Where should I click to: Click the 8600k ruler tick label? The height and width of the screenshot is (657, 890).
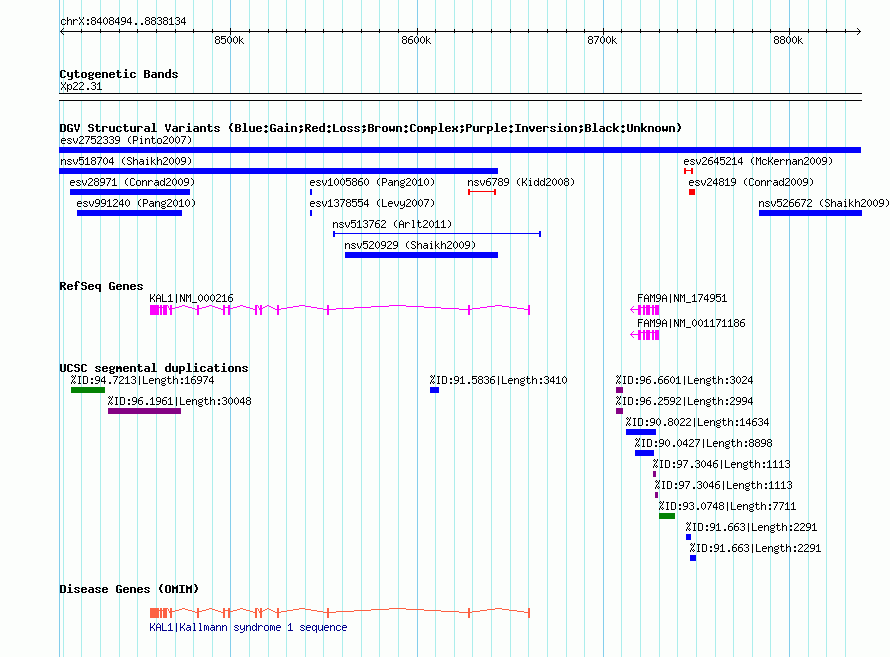click(x=416, y=40)
